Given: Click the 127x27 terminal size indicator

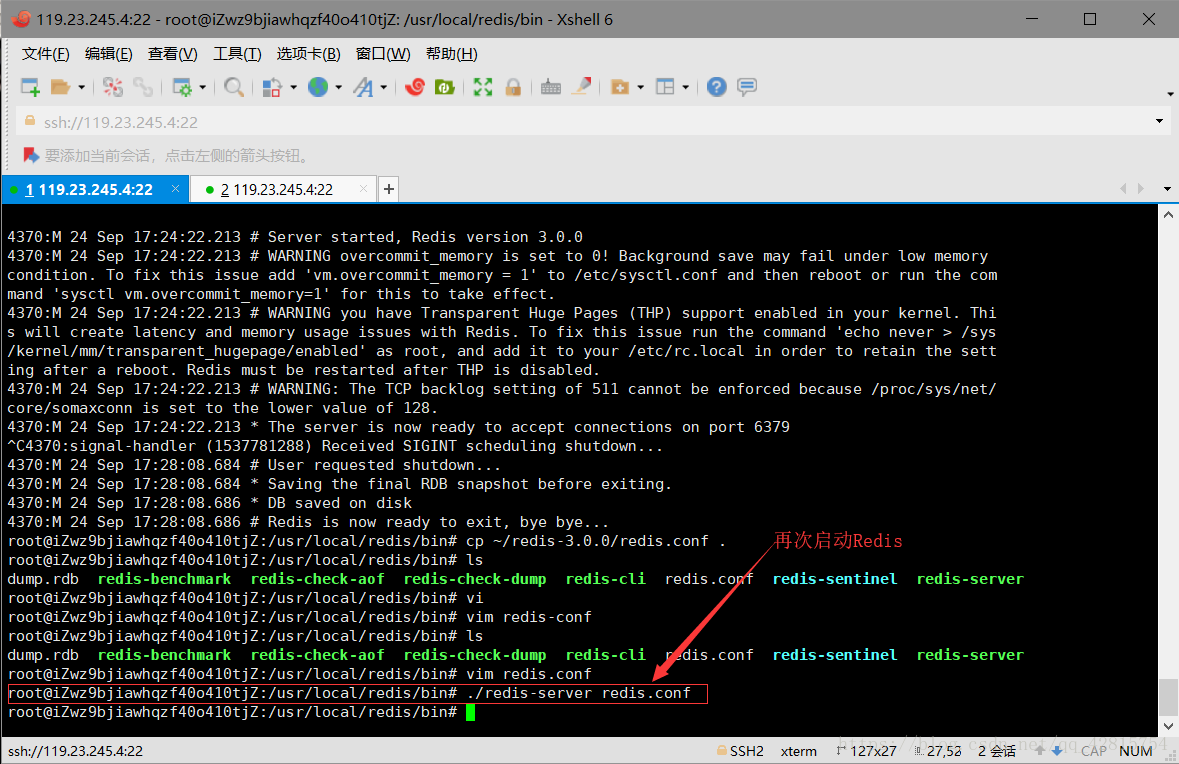Looking at the screenshot, I should pyautogui.click(x=867, y=751).
